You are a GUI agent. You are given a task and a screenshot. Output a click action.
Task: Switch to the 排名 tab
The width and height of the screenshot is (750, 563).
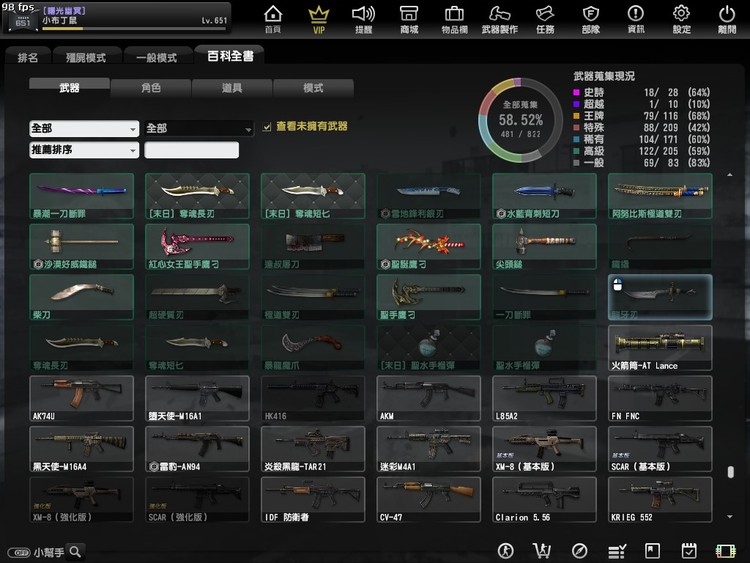pyautogui.click(x=28, y=57)
